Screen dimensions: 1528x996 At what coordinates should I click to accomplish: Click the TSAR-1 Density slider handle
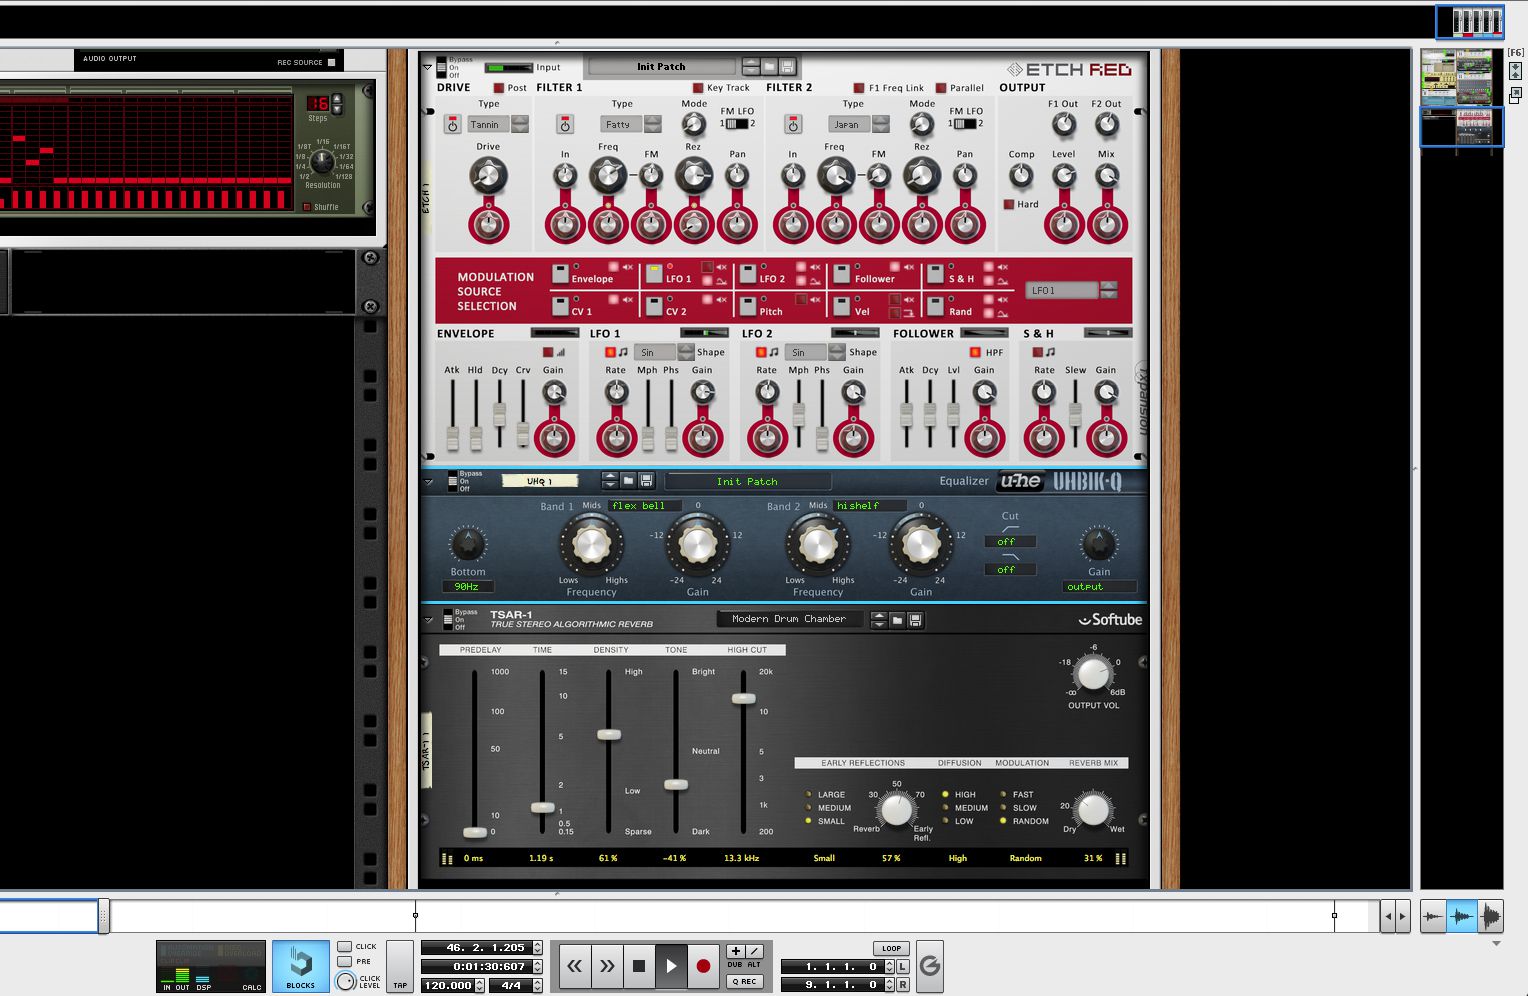tap(609, 734)
